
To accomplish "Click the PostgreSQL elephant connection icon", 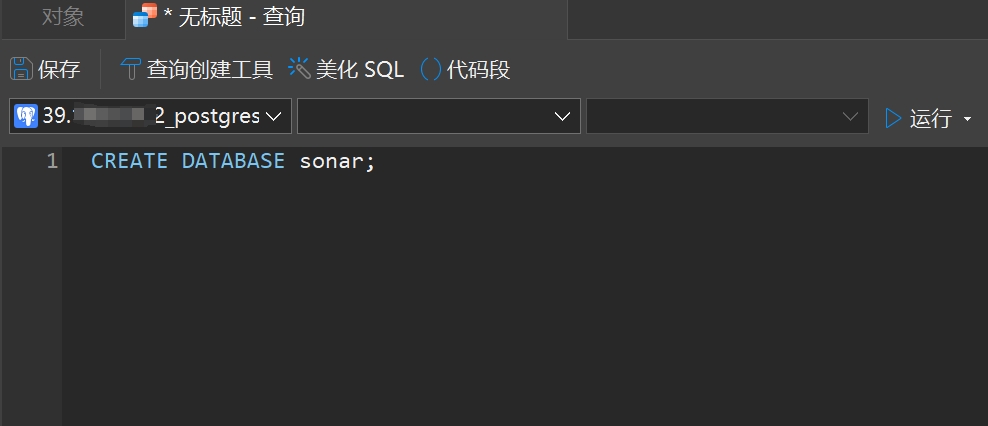I will (26, 116).
